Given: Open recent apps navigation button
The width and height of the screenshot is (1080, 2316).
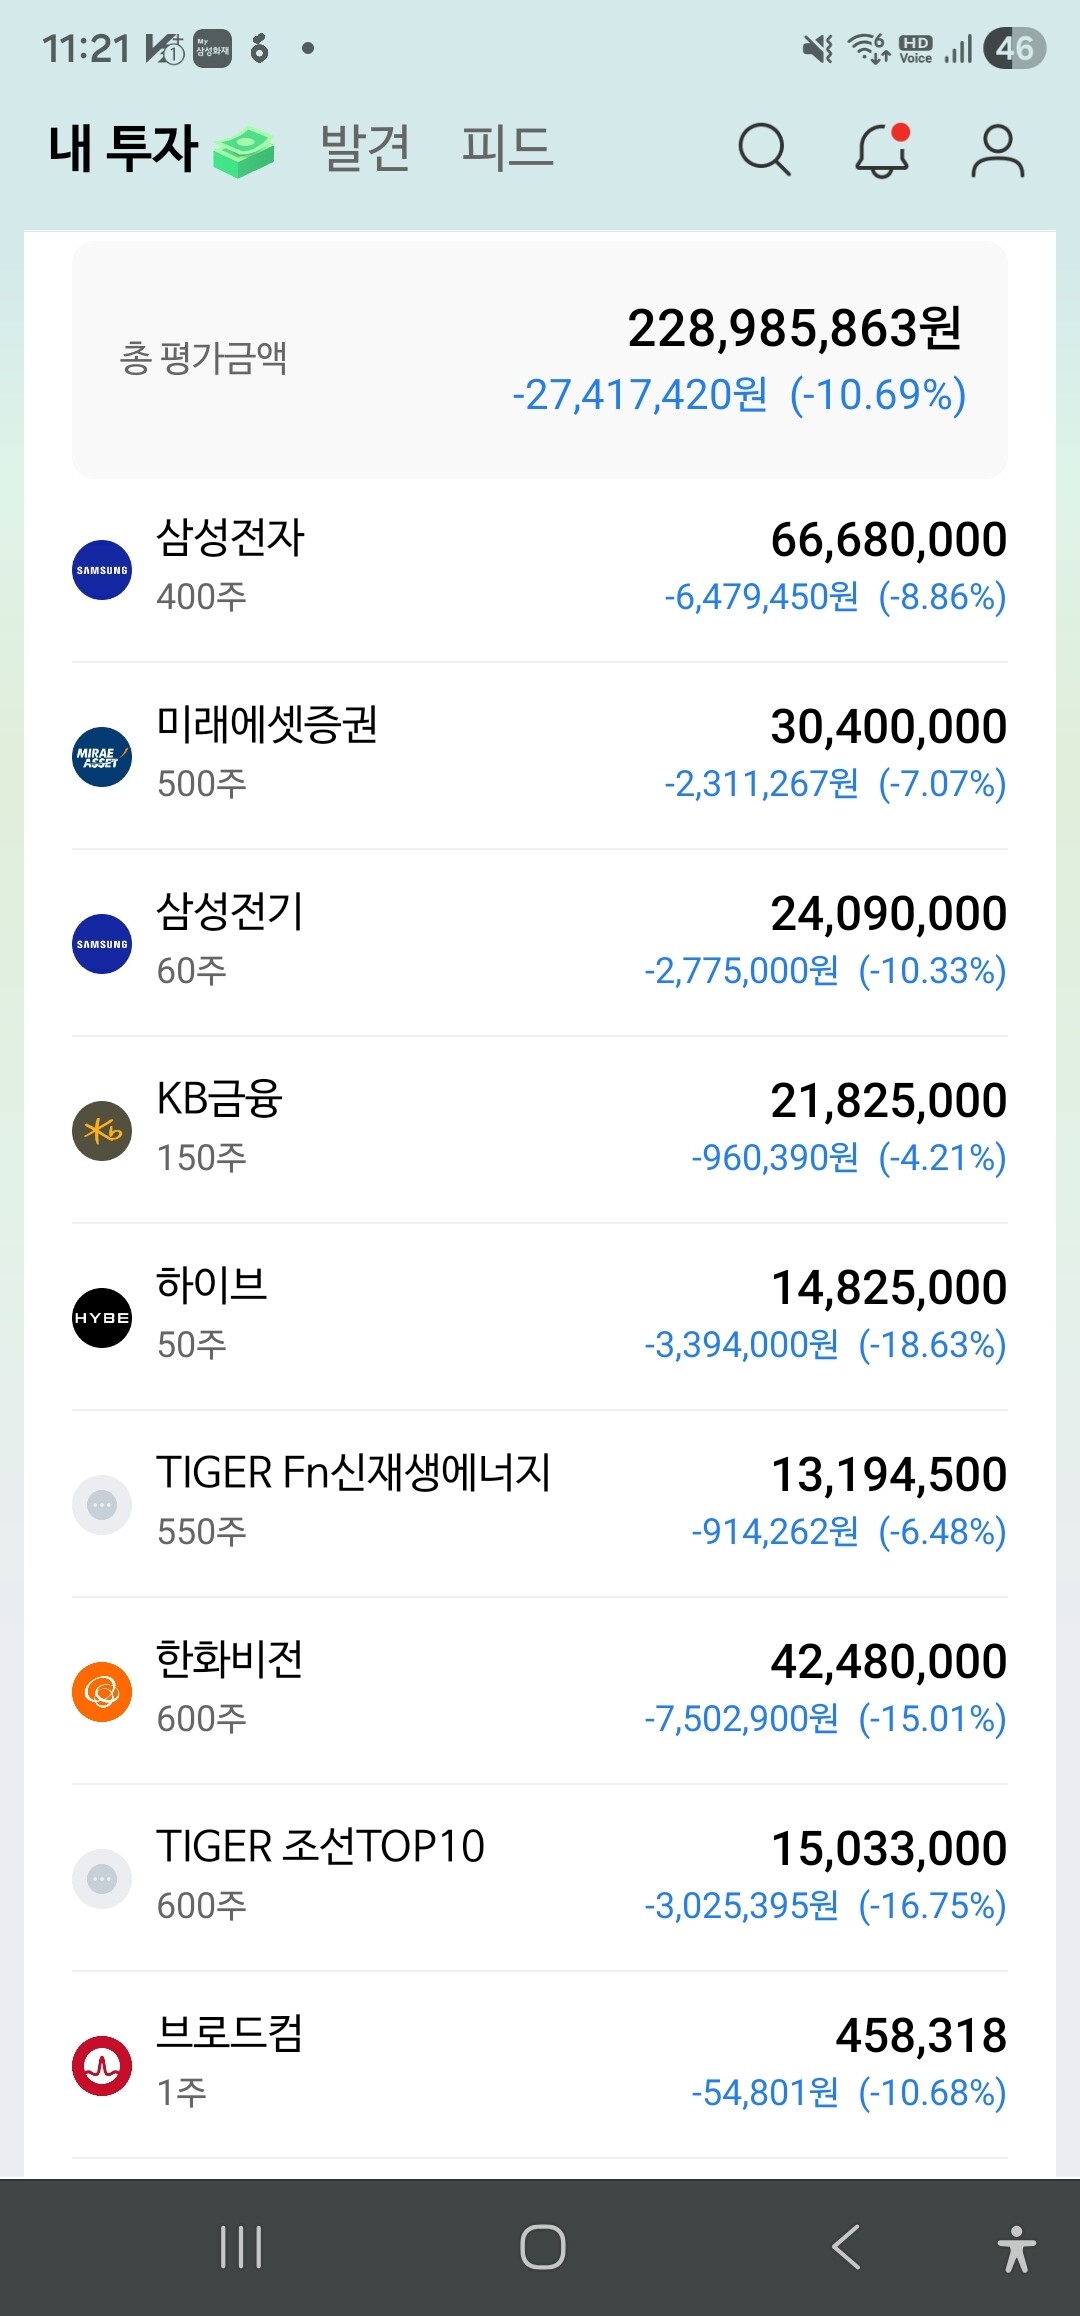Looking at the screenshot, I should click(241, 2247).
